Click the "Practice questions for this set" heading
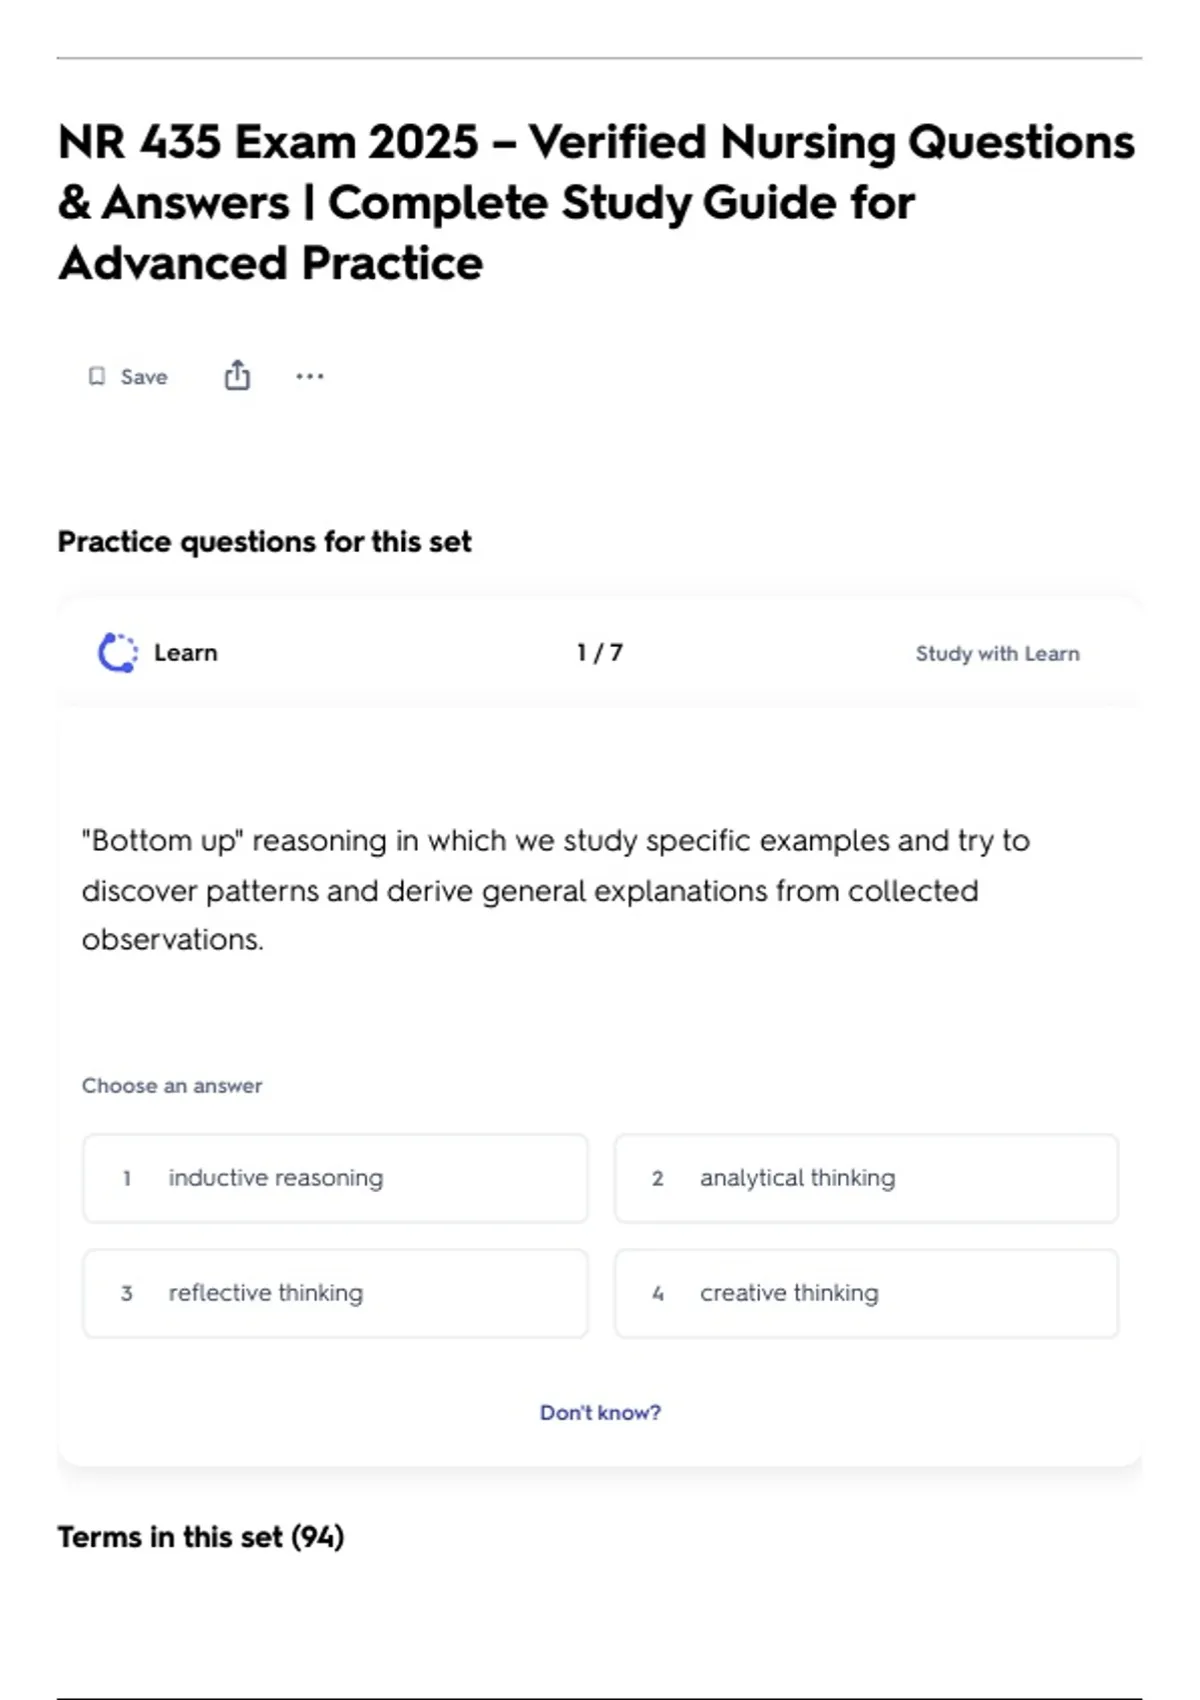The width and height of the screenshot is (1200, 1700). pyautogui.click(x=264, y=541)
